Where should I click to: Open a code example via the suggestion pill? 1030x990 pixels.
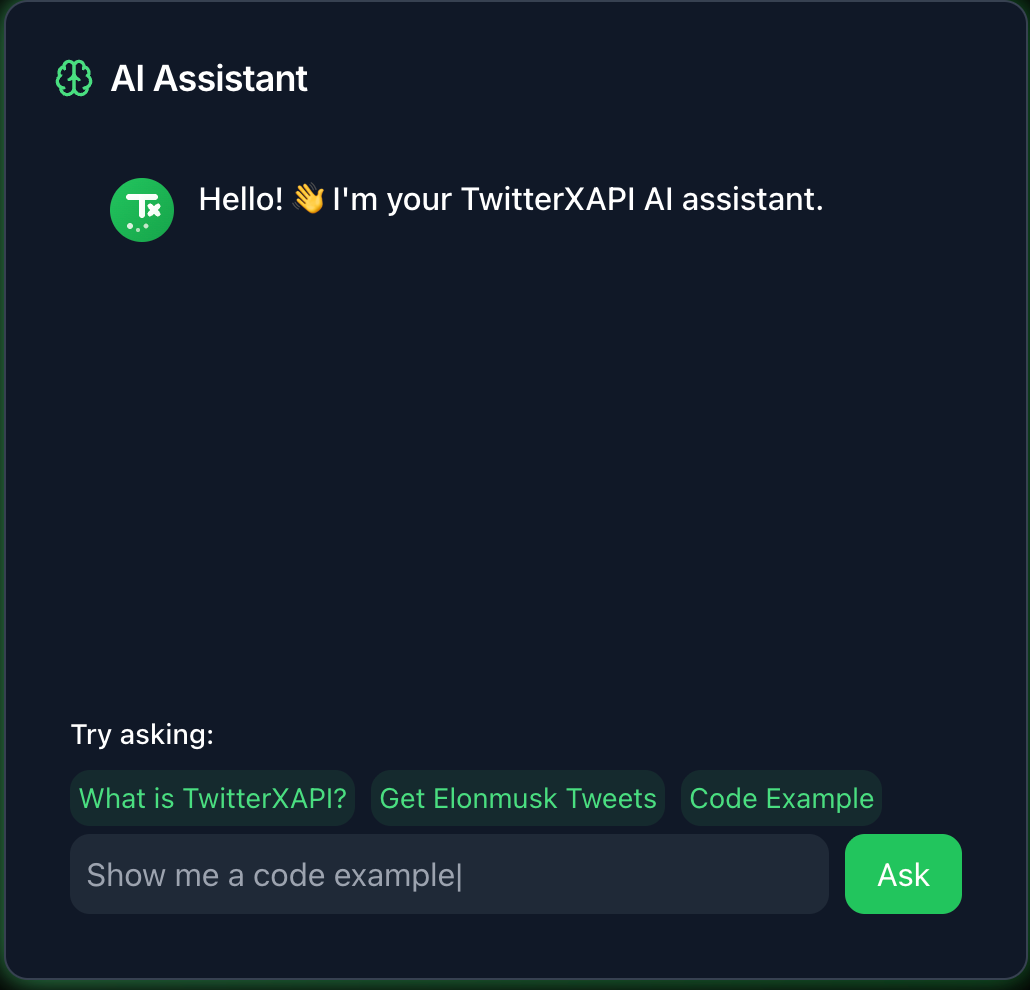point(781,798)
